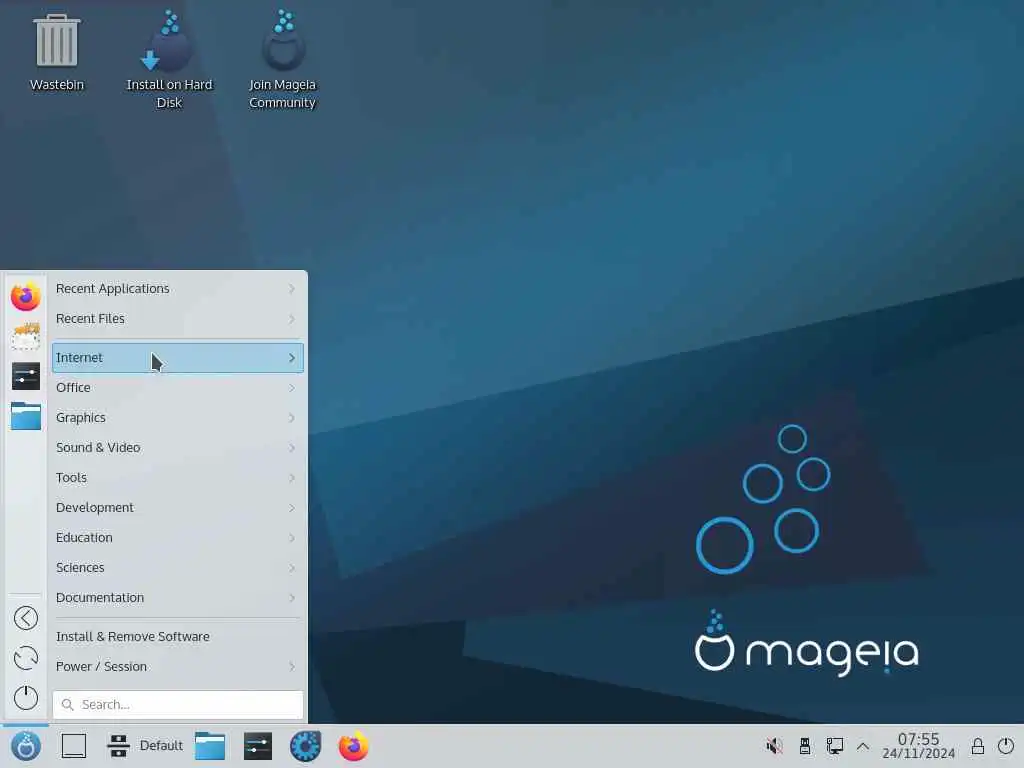
Task: Click the power/leave icon in the tray
Action: [x=1006, y=746]
